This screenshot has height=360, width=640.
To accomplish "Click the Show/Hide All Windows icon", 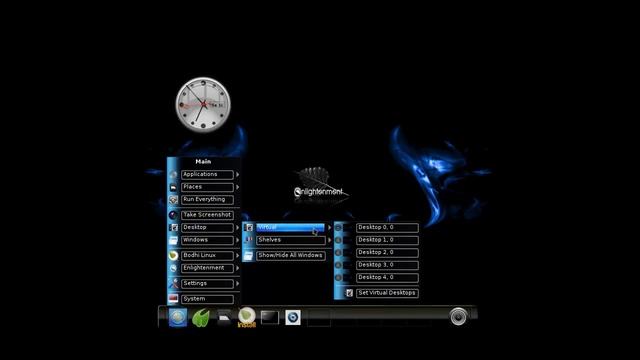I will tap(249, 256).
